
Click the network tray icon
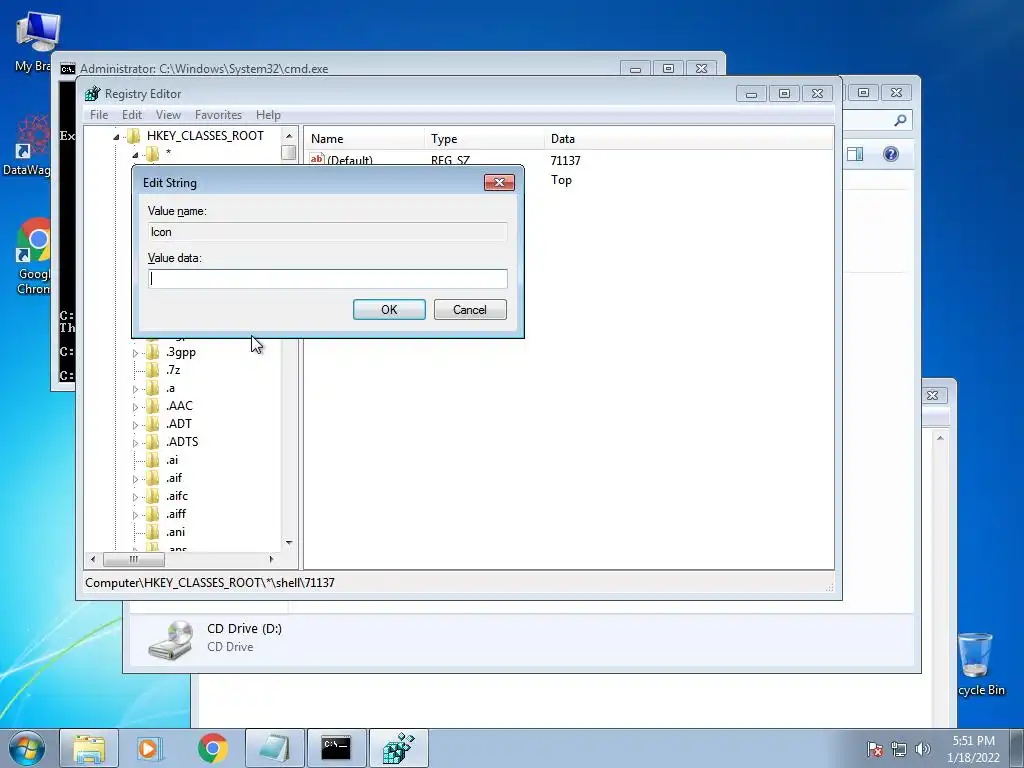pos(899,749)
